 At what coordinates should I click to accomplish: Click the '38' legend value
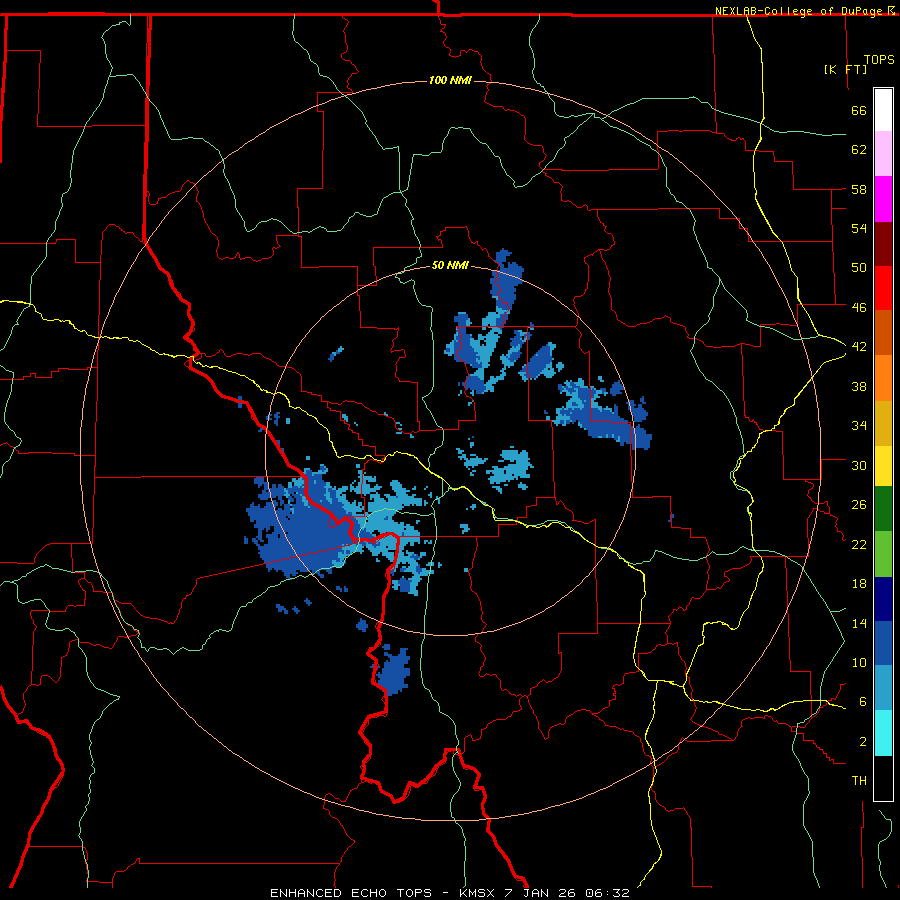click(859, 387)
